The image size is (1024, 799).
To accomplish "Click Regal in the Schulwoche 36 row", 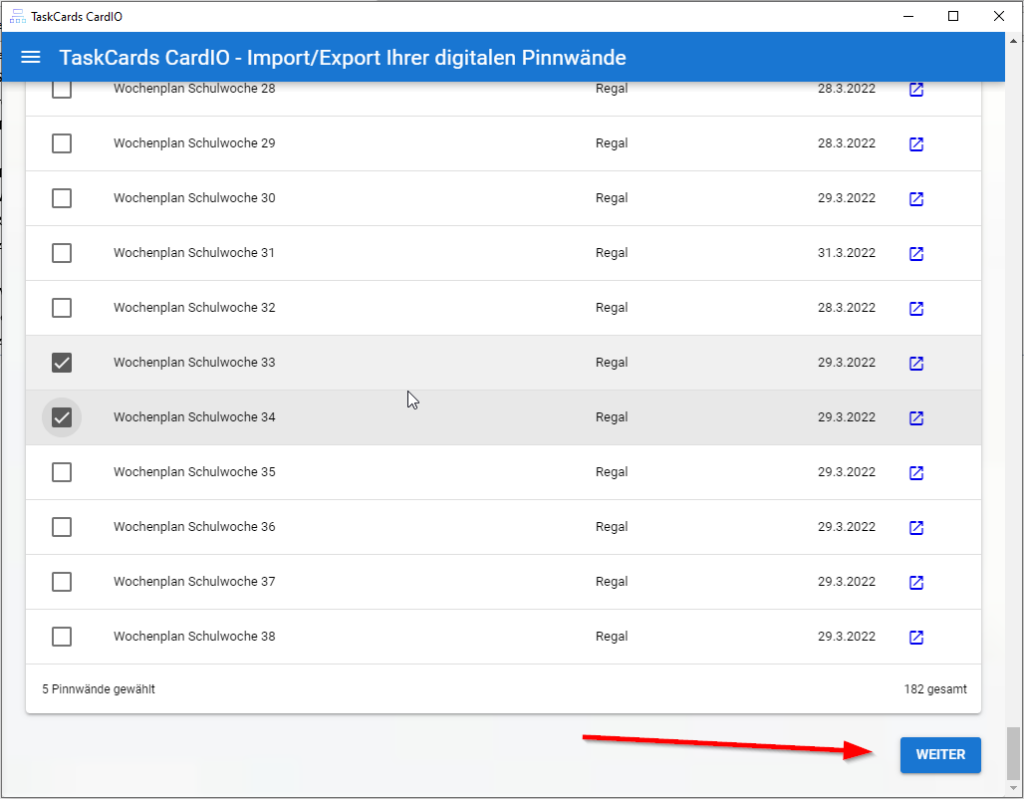I will [x=611, y=527].
